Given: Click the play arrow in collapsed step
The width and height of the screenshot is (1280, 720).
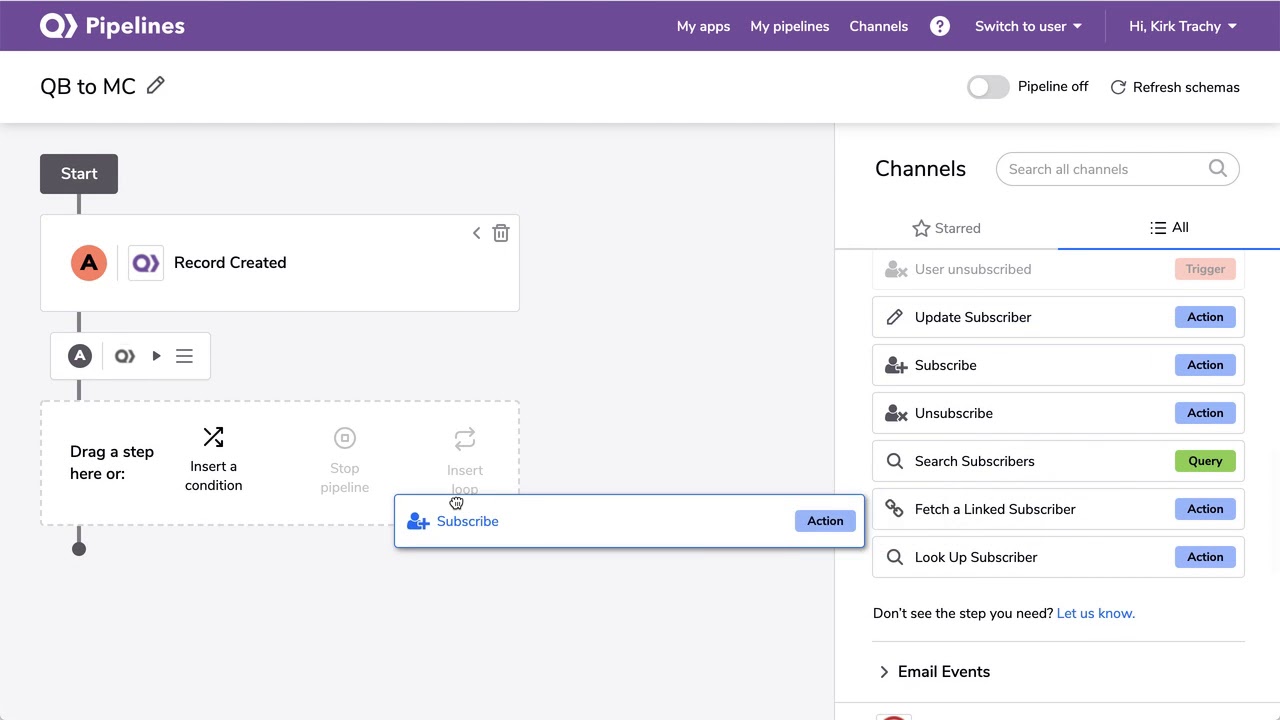Looking at the screenshot, I should click(x=156, y=356).
